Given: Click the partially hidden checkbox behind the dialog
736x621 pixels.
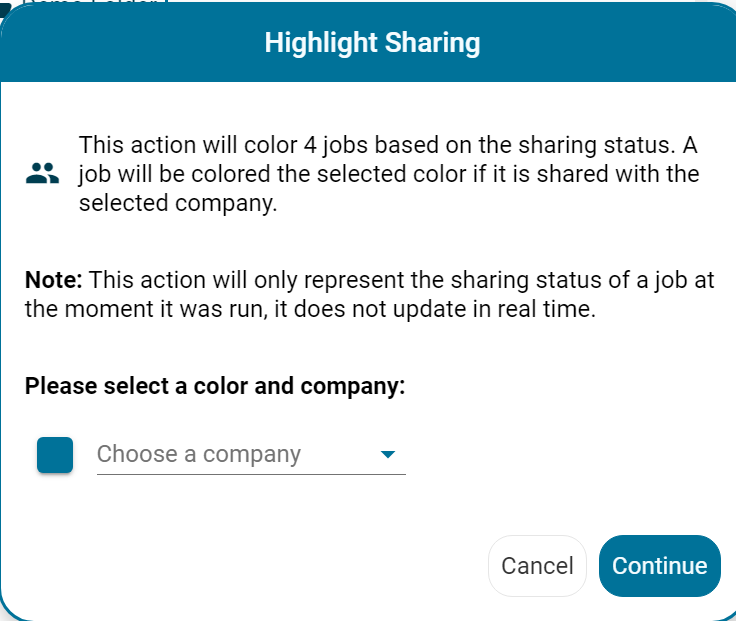Looking at the screenshot, I should pyautogui.click(x=5, y=6).
